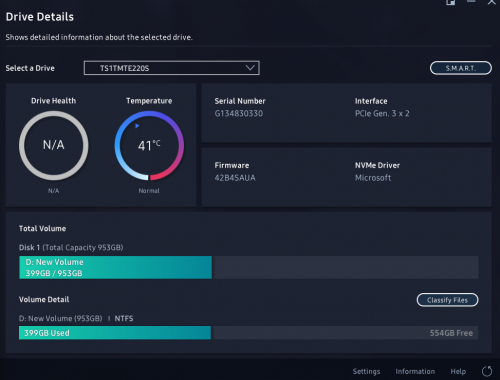This screenshot has width=500, height=380.
Task: Close the application window
Action: coord(492,2)
